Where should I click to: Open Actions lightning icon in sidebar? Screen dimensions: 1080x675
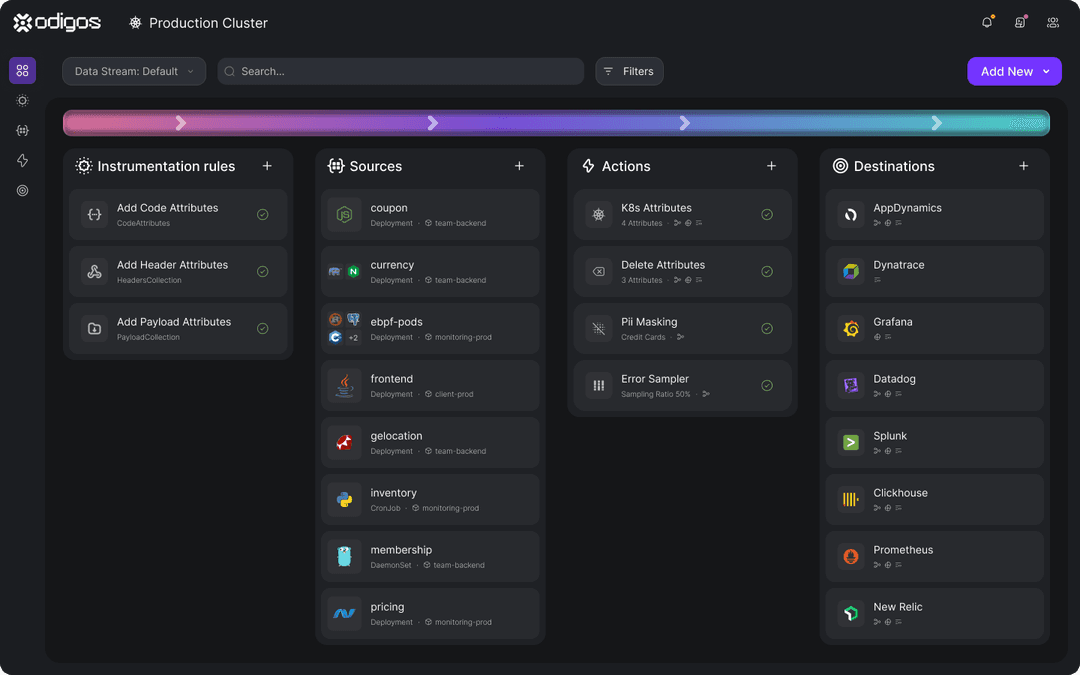click(x=22, y=161)
